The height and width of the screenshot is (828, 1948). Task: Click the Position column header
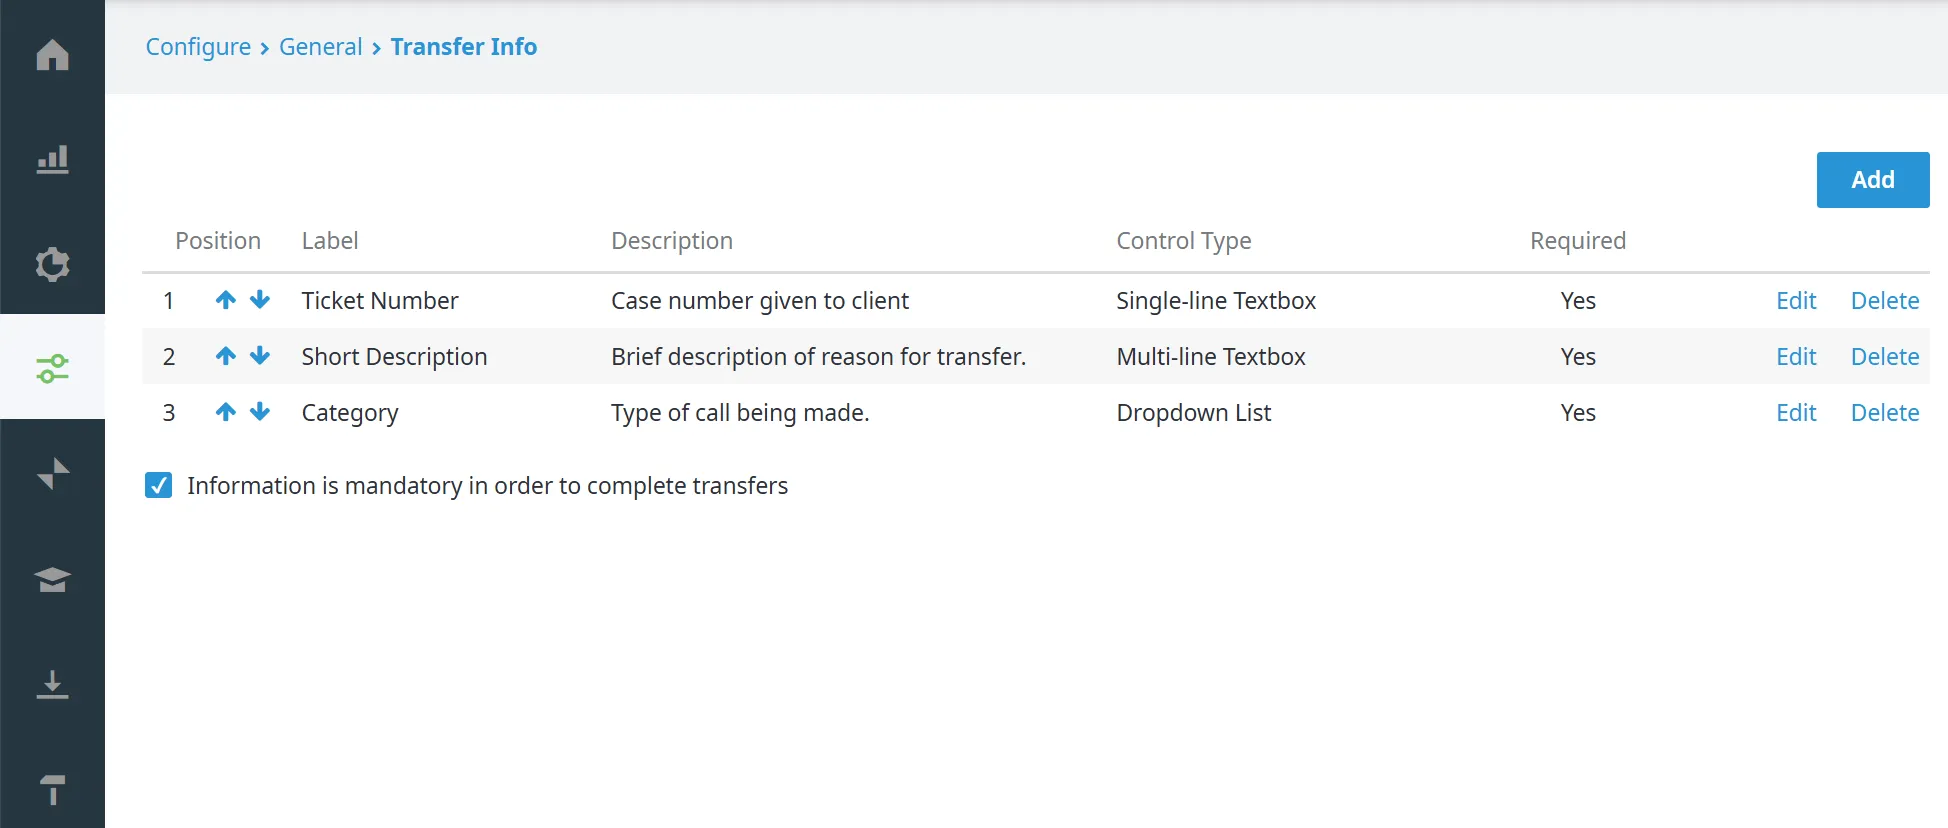coord(218,241)
